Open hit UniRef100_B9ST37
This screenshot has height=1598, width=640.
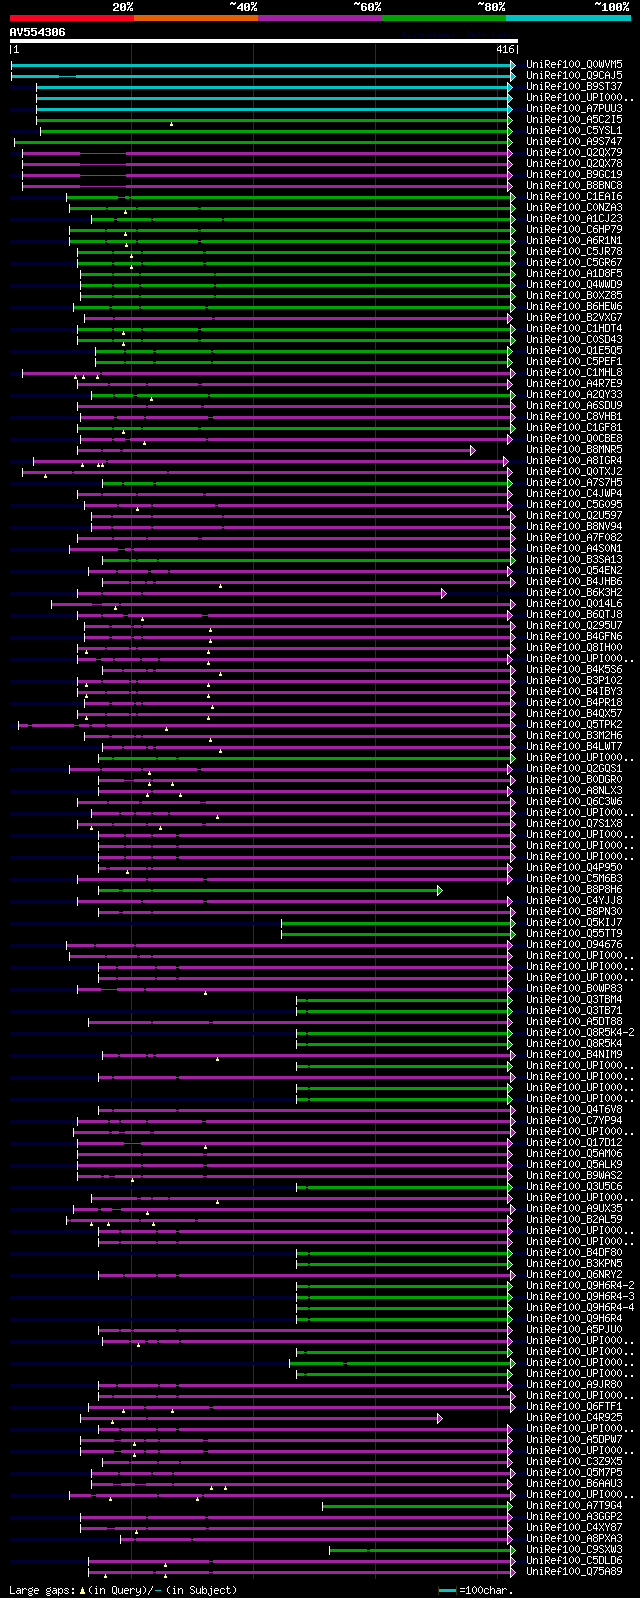click(x=574, y=86)
